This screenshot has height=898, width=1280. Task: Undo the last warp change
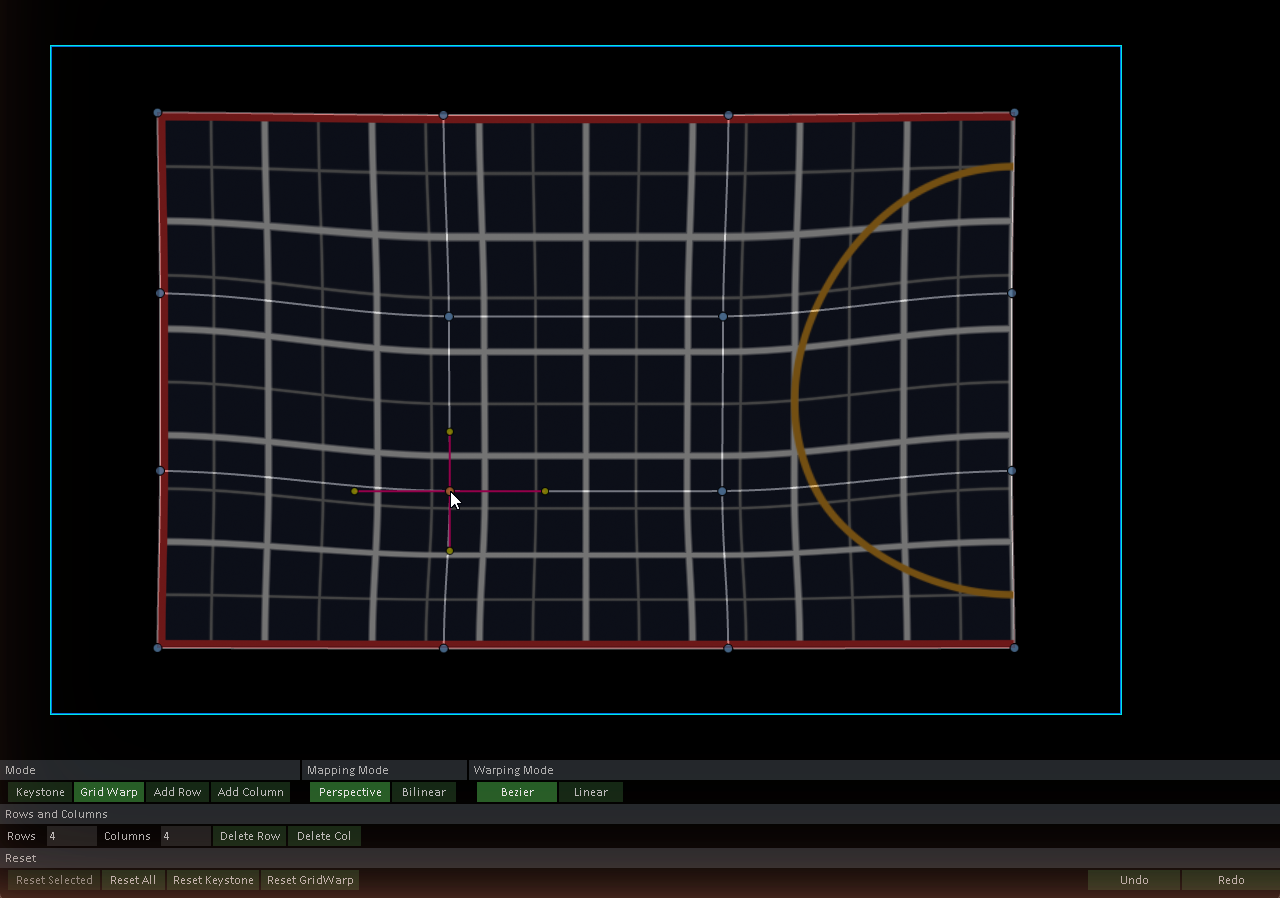(x=1134, y=880)
